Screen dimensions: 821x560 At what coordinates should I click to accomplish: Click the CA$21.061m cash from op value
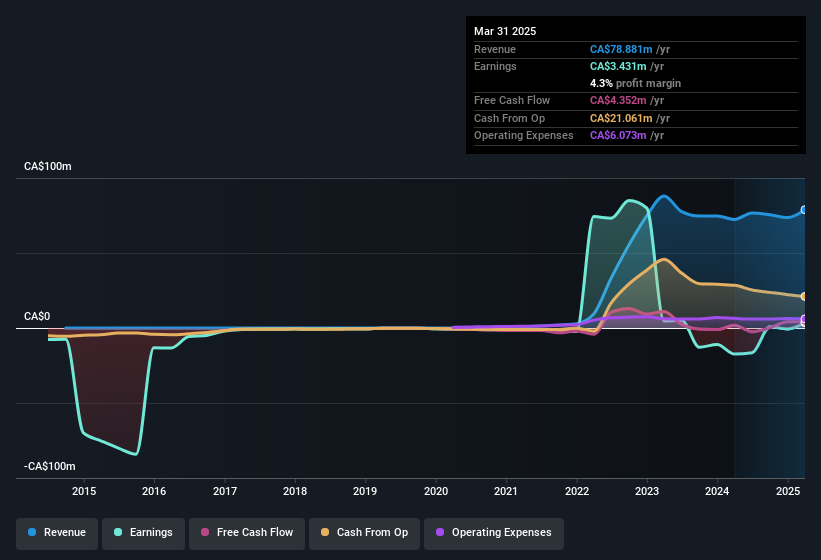click(x=621, y=118)
